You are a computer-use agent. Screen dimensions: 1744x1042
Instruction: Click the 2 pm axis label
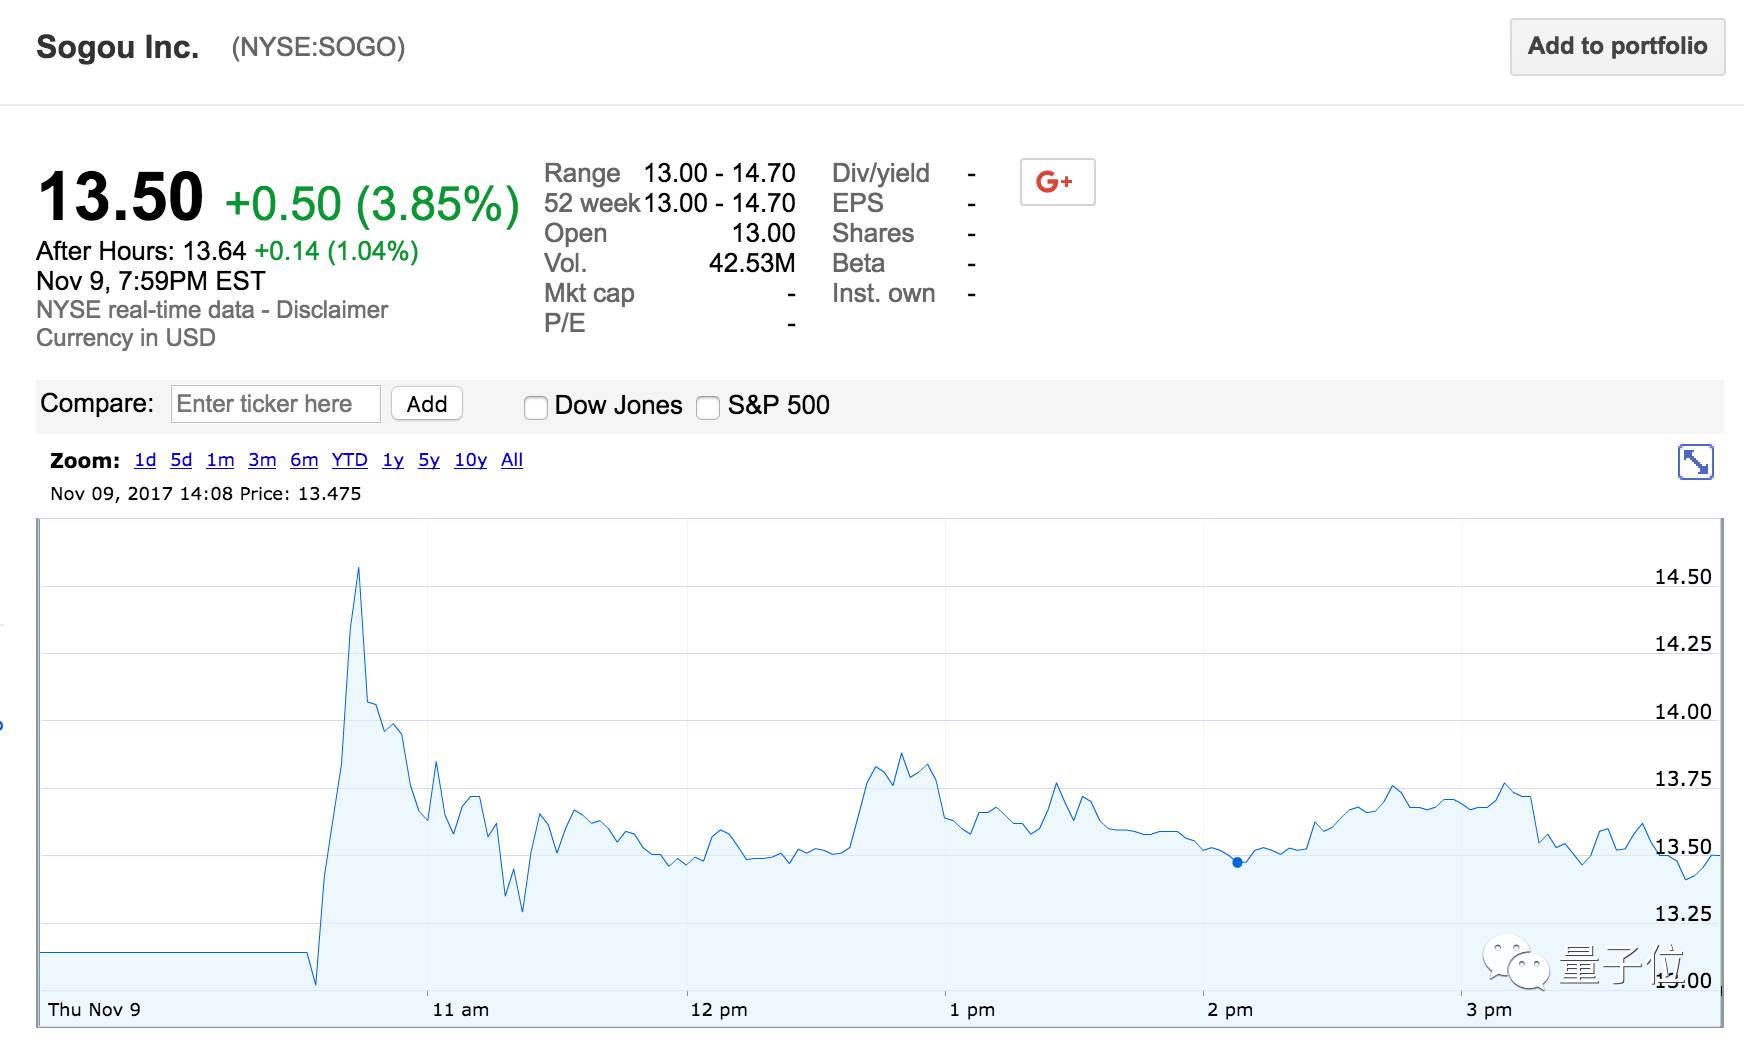pyautogui.click(x=1230, y=1010)
